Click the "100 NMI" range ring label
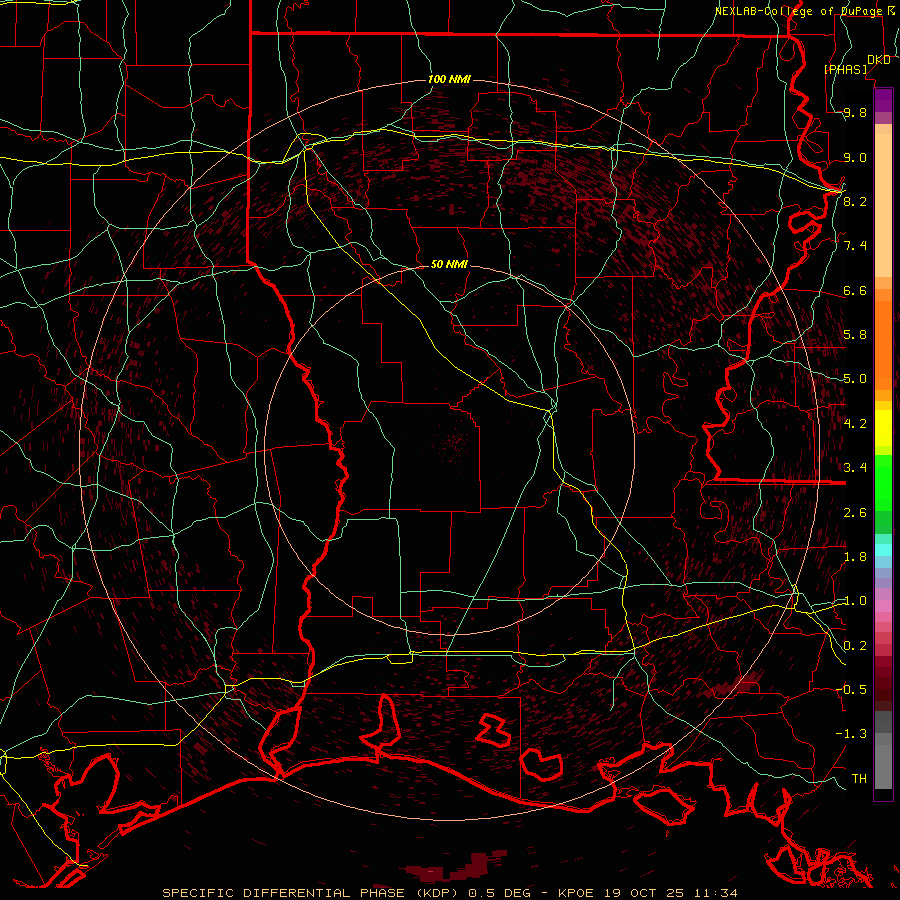Screen dimensions: 900x900 click(x=449, y=79)
